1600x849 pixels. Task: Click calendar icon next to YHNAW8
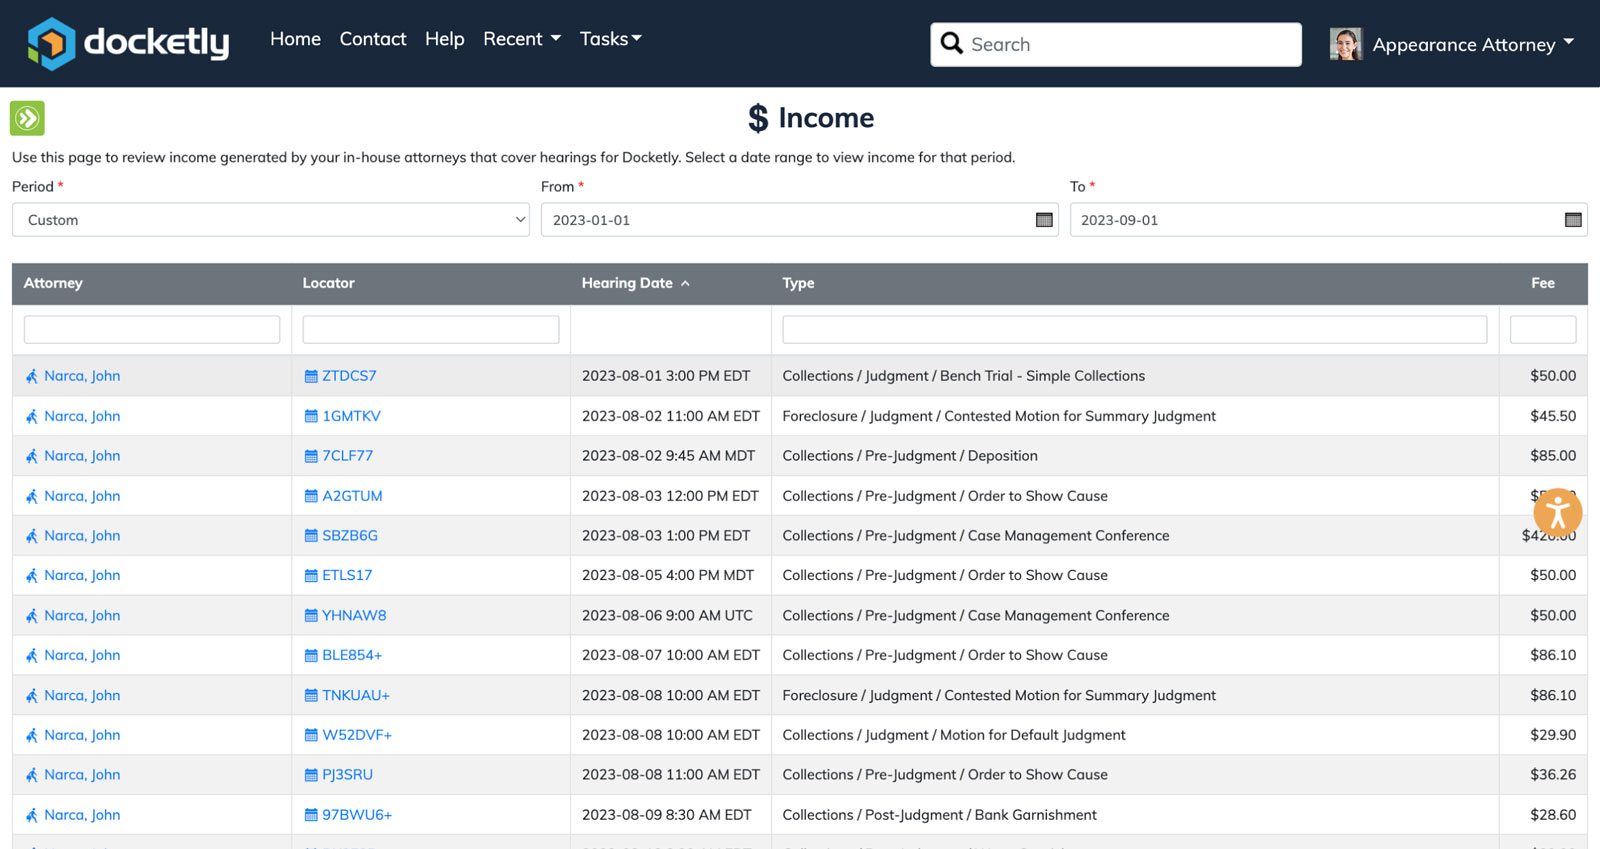pos(311,616)
